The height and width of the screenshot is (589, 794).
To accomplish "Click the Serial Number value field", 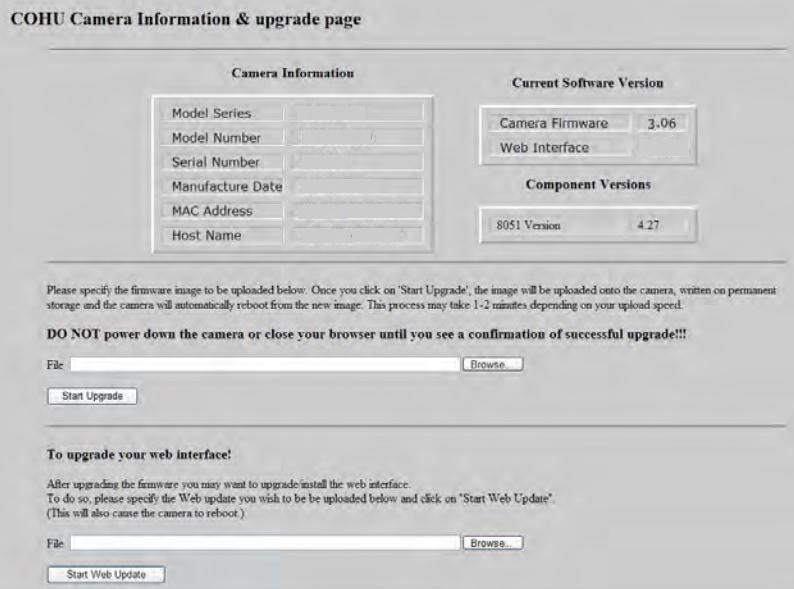I will [356, 162].
